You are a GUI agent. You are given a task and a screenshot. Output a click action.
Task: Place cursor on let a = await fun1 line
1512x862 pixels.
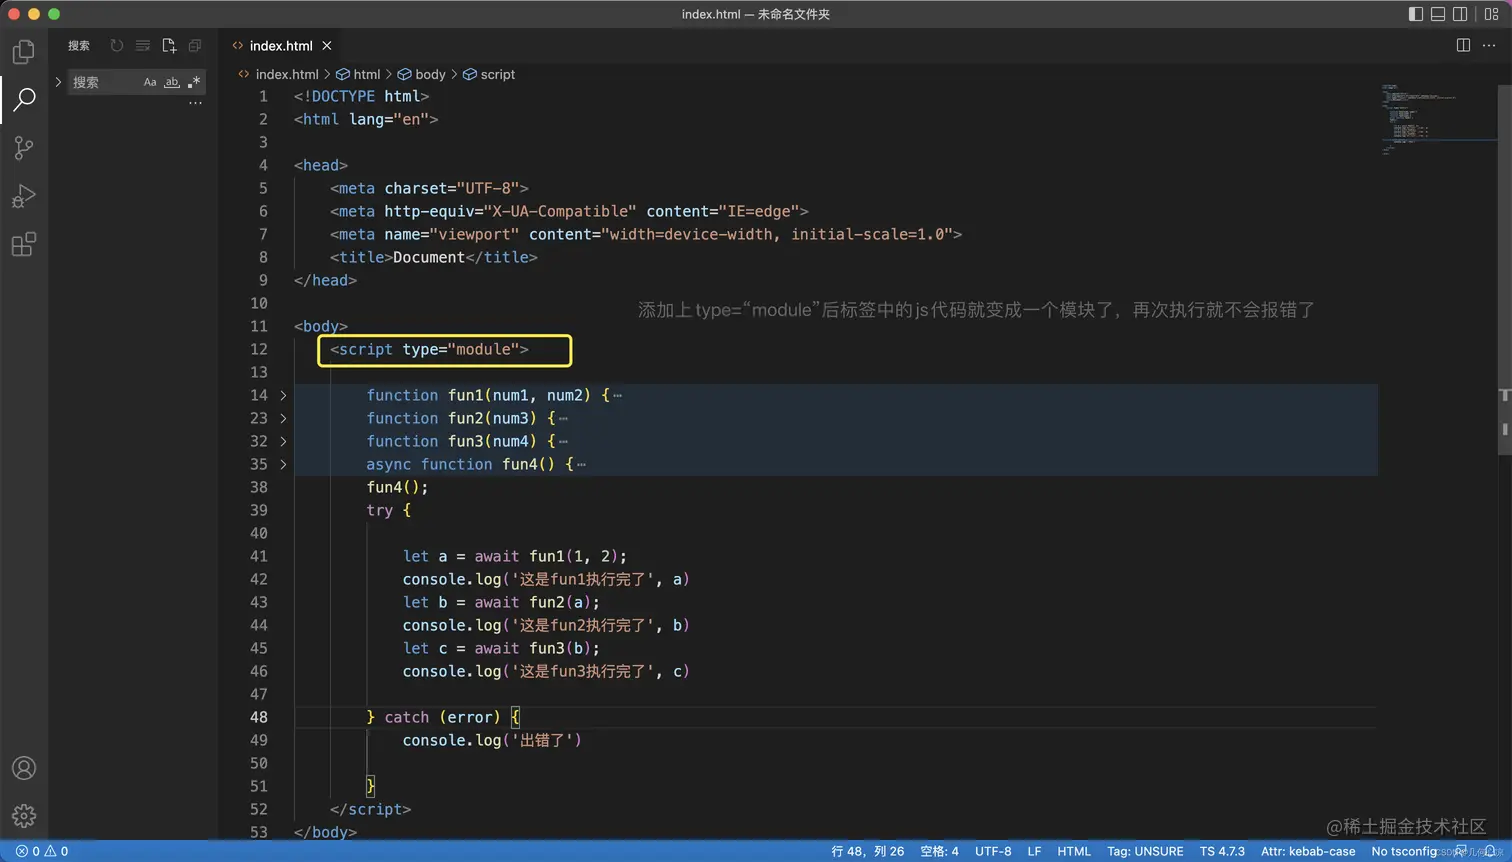515,556
